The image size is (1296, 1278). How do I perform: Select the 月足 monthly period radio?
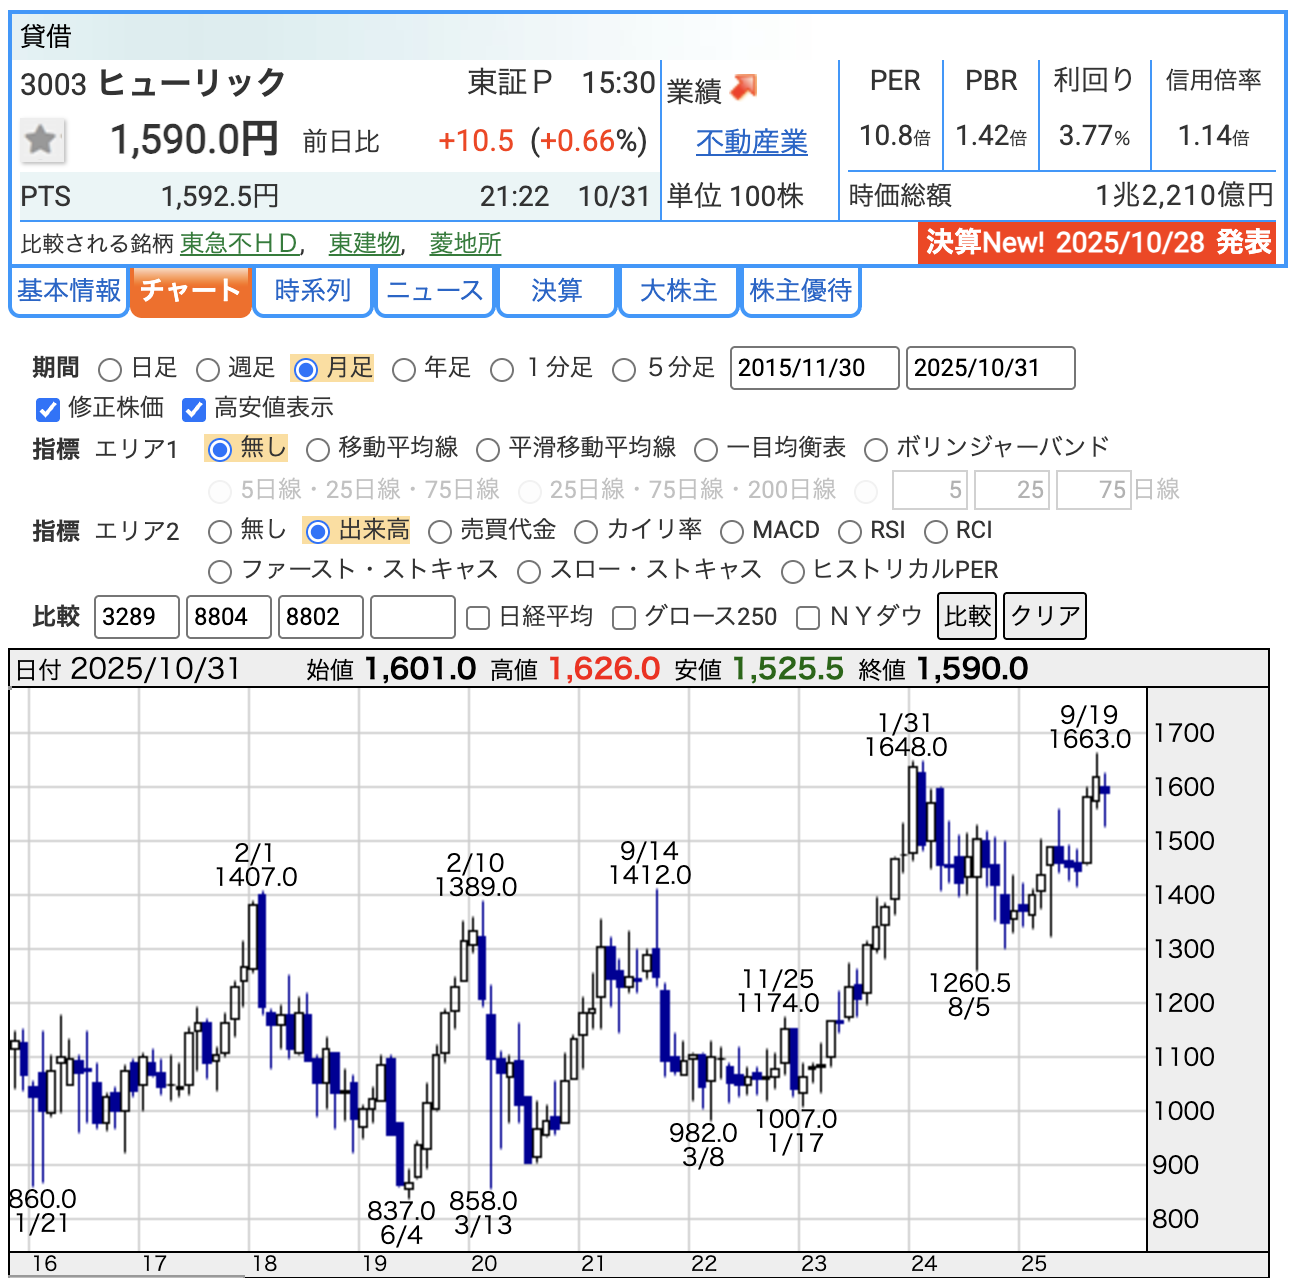(x=307, y=370)
